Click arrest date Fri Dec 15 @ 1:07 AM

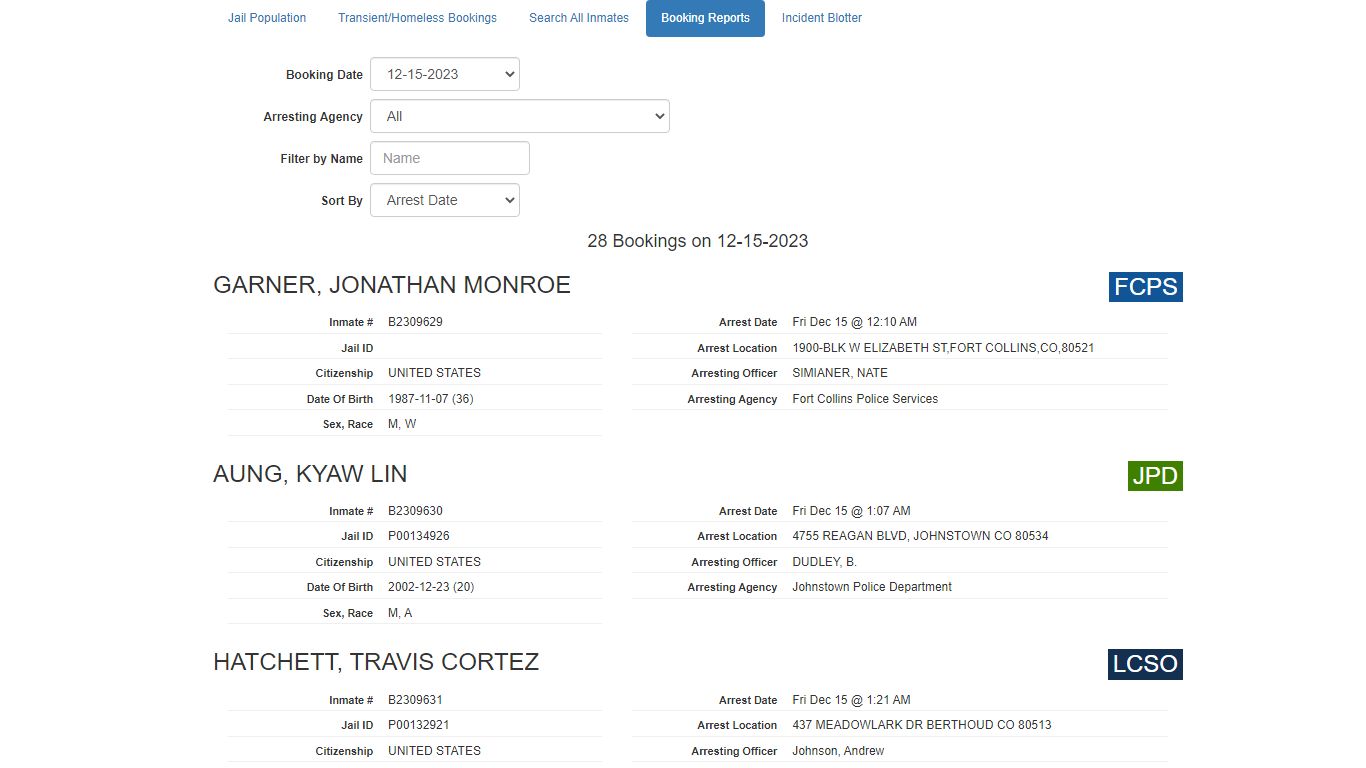tap(852, 511)
